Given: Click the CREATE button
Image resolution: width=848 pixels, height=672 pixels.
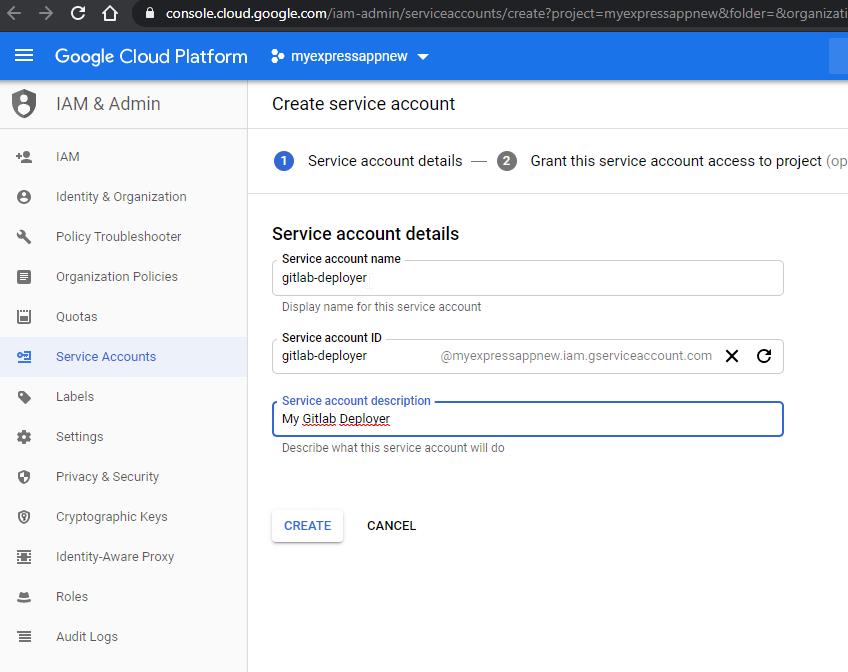Looking at the screenshot, I should (x=307, y=526).
